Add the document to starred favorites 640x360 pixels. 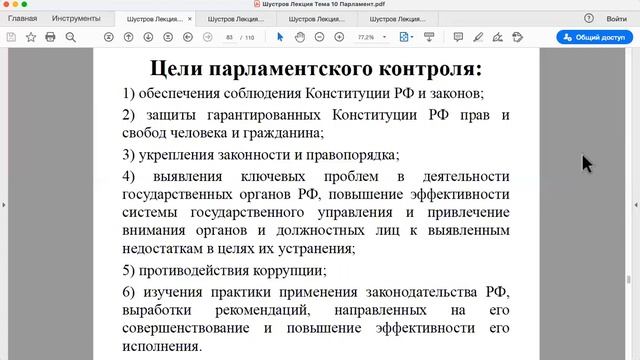(31, 37)
